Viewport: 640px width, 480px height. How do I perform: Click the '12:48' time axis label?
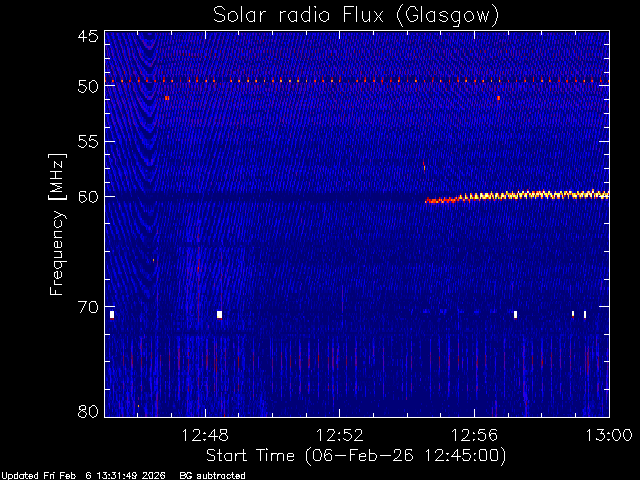(205, 435)
